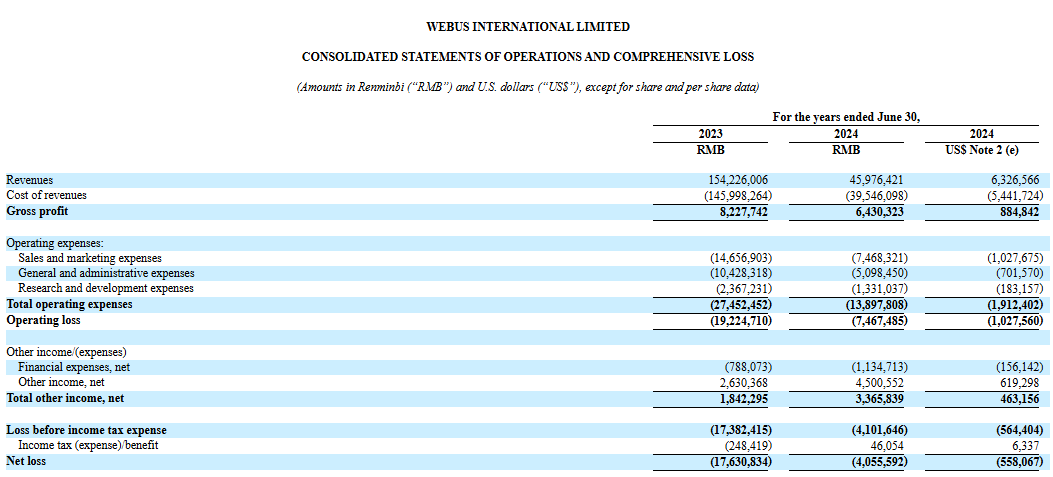Click the Cost of revenues label

pos(46,196)
